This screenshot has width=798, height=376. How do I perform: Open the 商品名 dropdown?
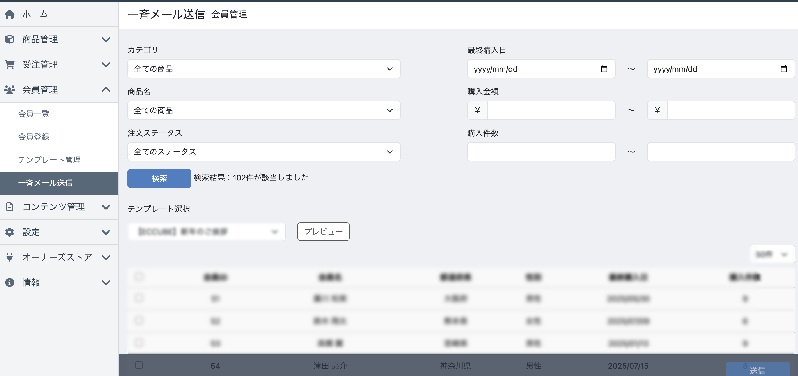click(264, 110)
